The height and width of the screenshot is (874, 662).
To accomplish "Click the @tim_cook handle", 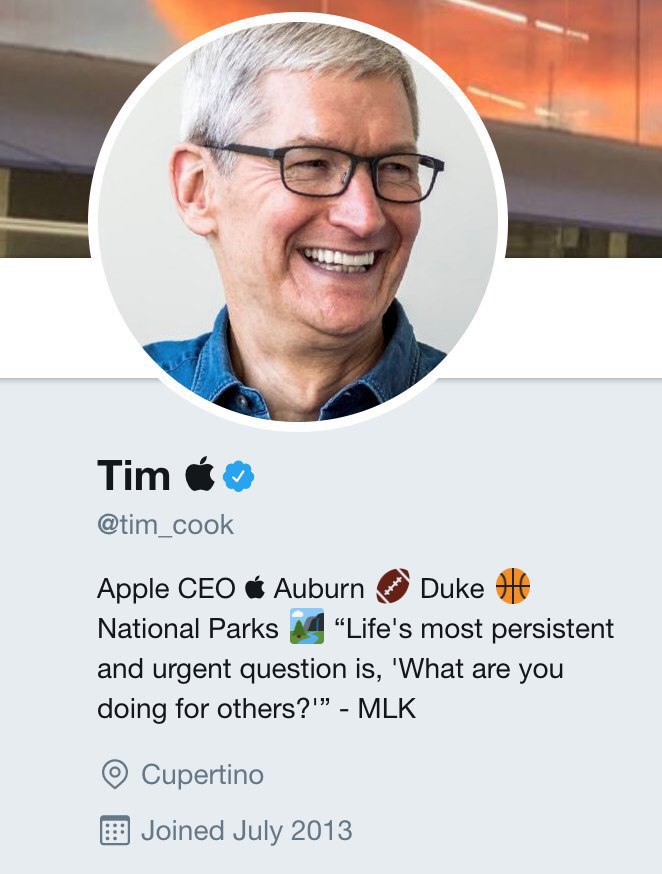I will [166, 525].
